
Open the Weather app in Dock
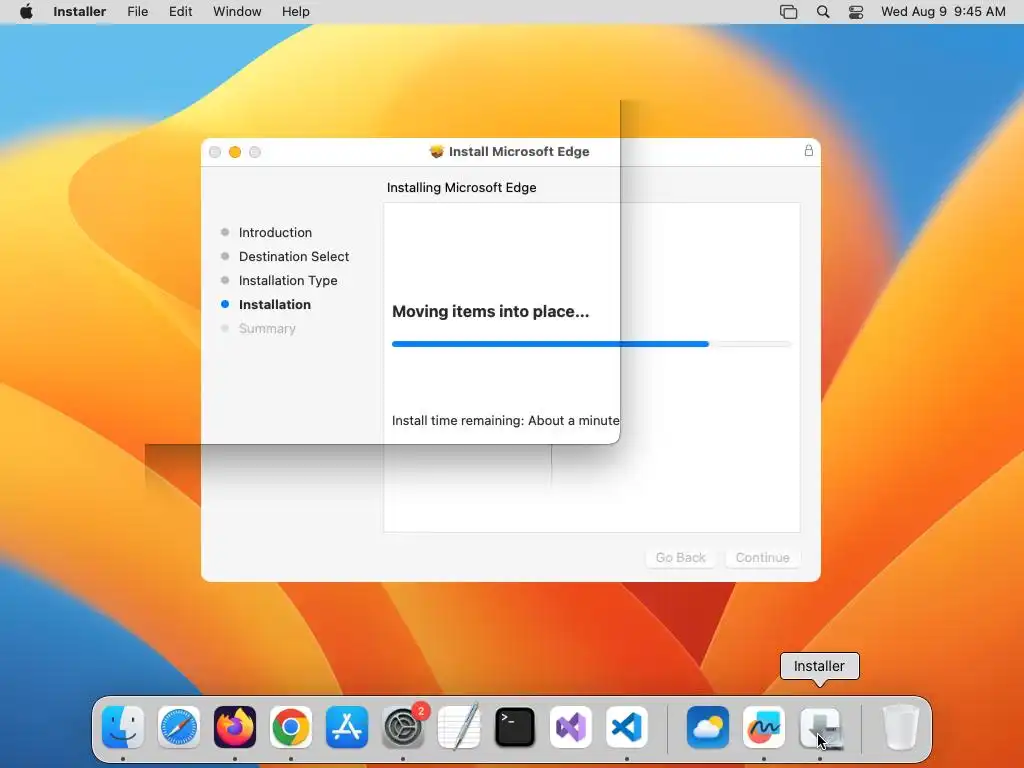click(708, 727)
